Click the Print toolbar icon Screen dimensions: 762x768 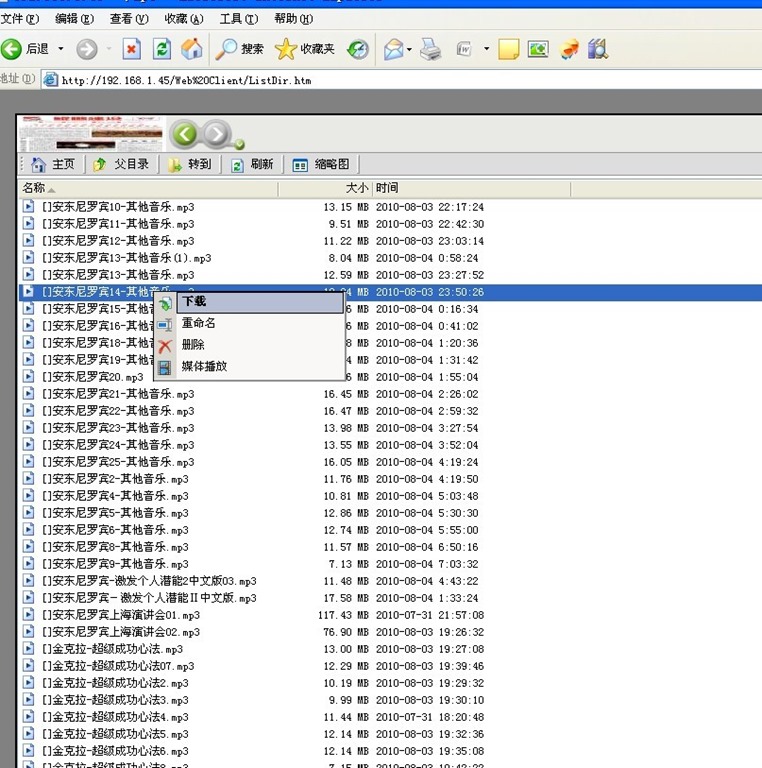point(430,49)
